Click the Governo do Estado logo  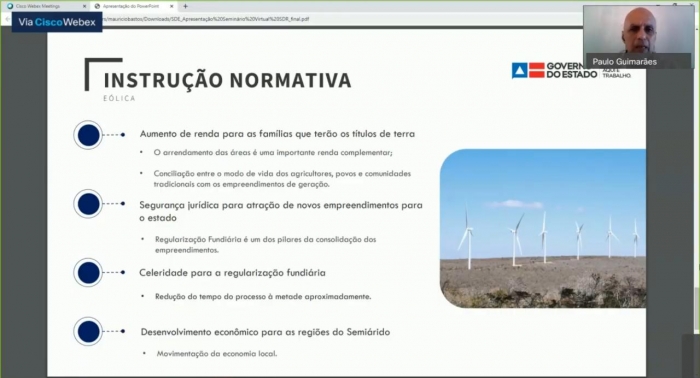571,70
